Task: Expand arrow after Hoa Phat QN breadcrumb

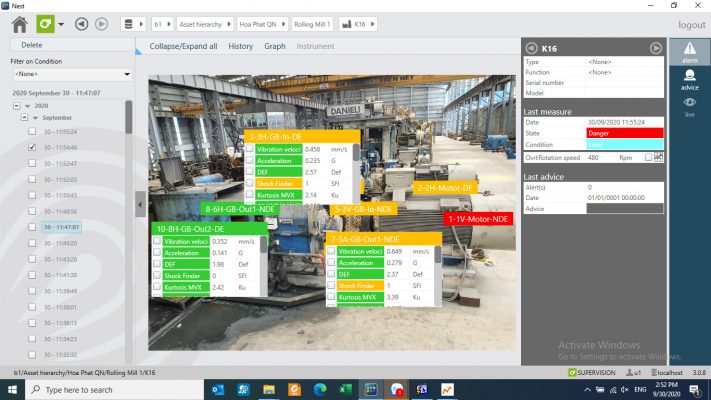Action: [283, 24]
